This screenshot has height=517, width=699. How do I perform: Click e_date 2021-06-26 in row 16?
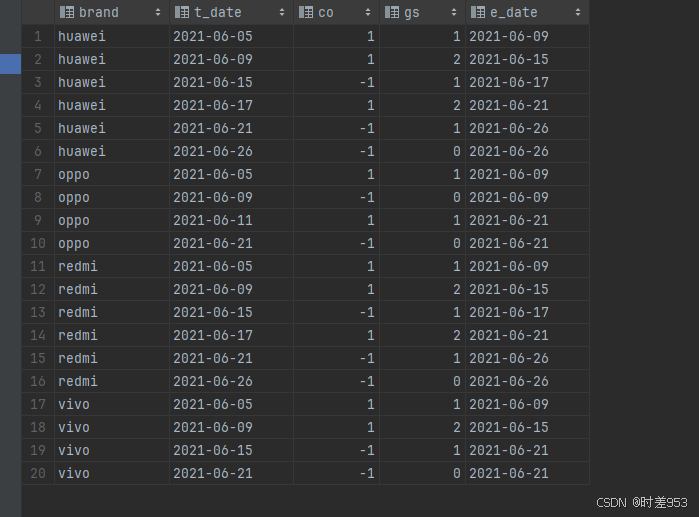click(x=527, y=381)
